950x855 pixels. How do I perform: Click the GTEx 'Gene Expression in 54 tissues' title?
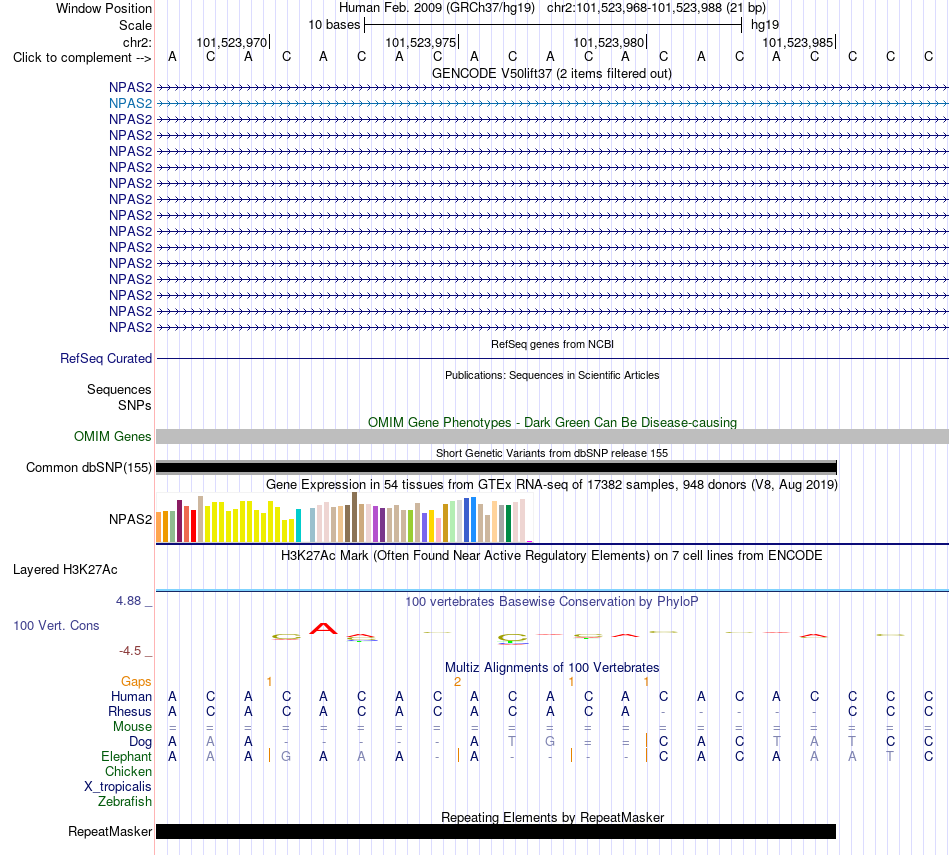pos(552,485)
